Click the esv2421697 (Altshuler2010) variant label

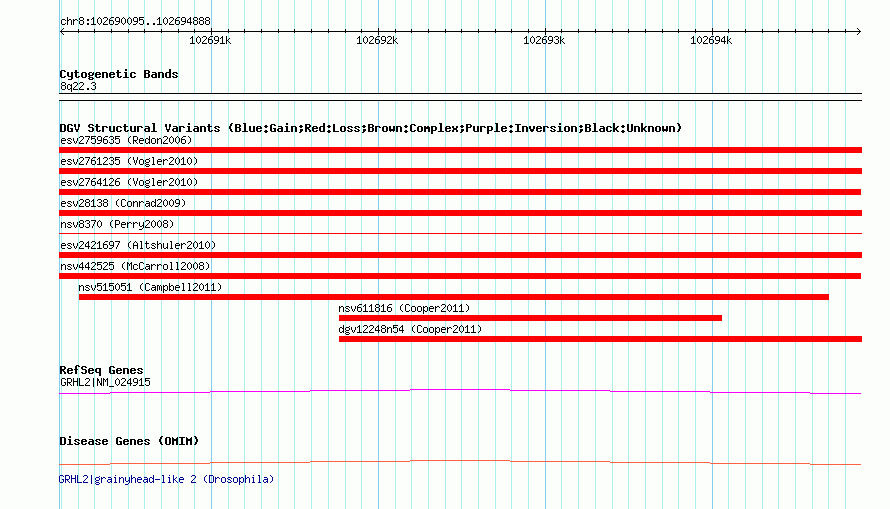(138, 245)
